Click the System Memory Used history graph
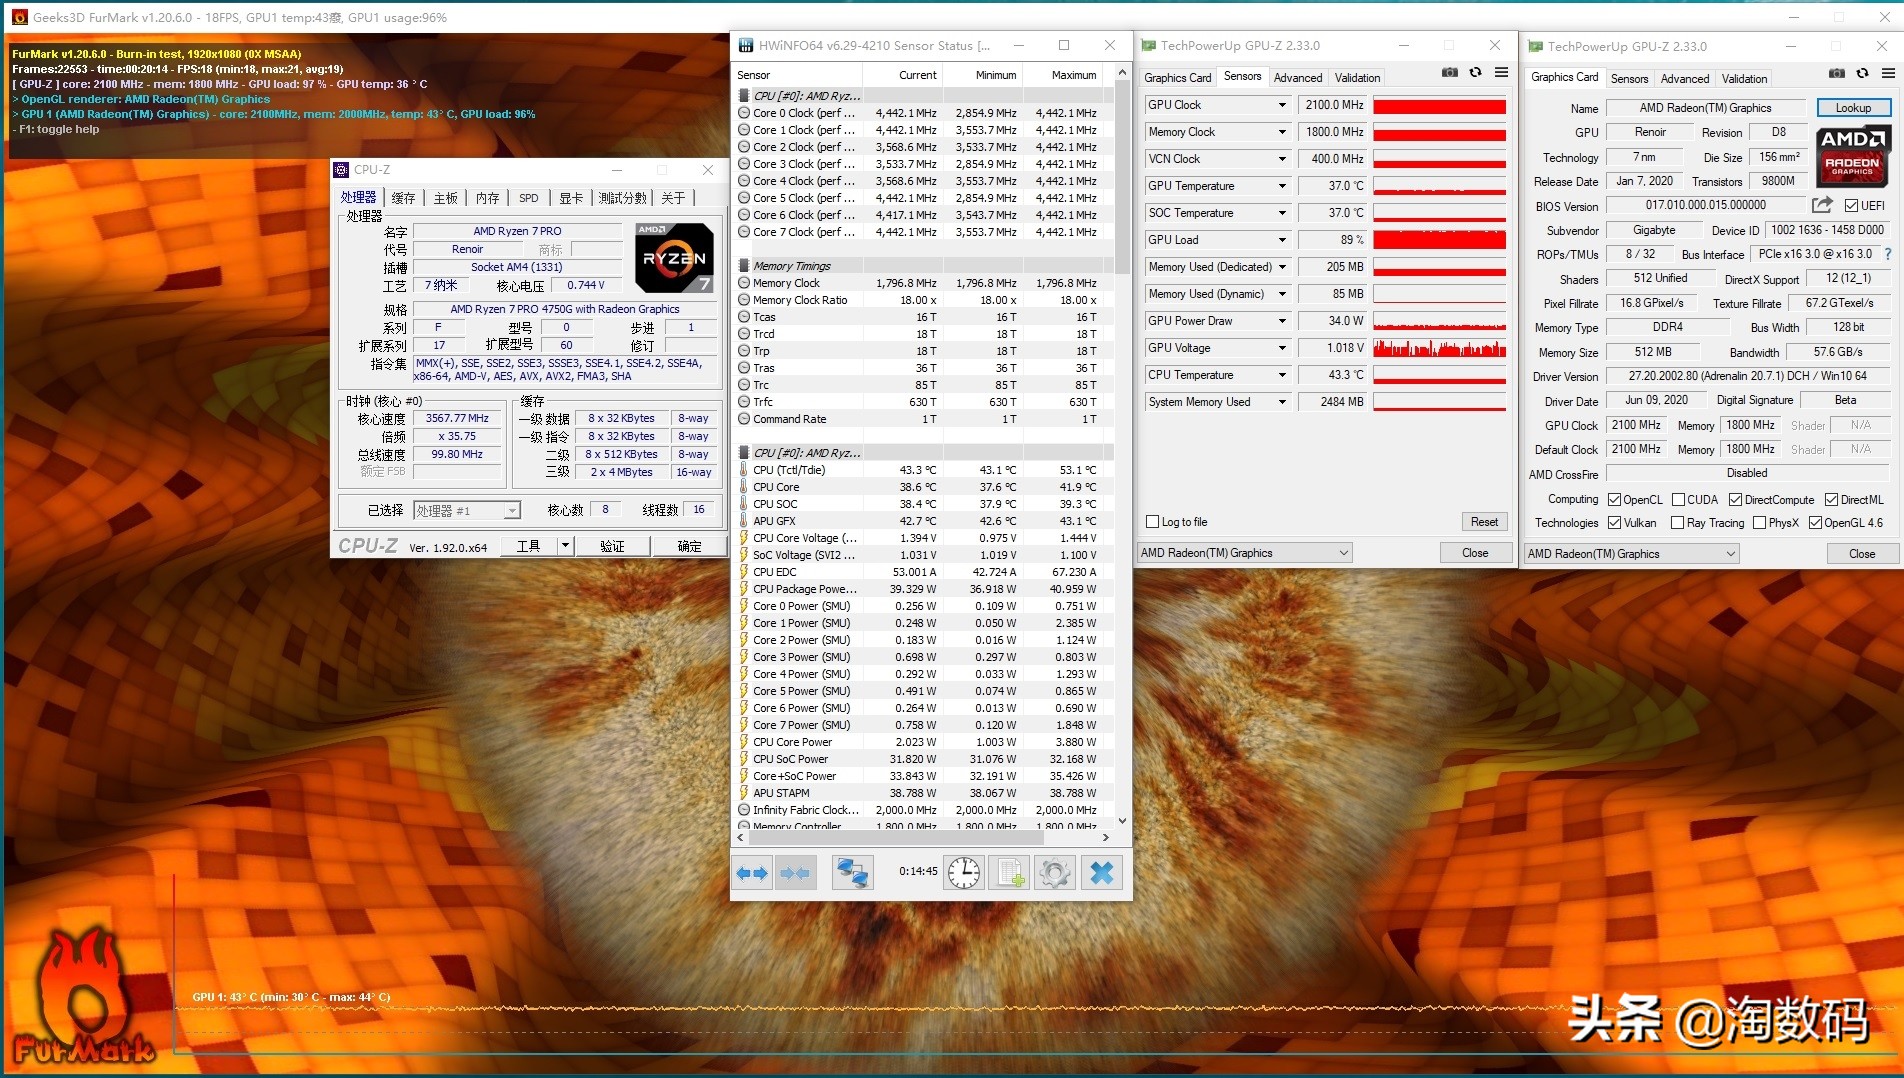This screenshot has height=1078, width=1904. [x=1439, y=402]
